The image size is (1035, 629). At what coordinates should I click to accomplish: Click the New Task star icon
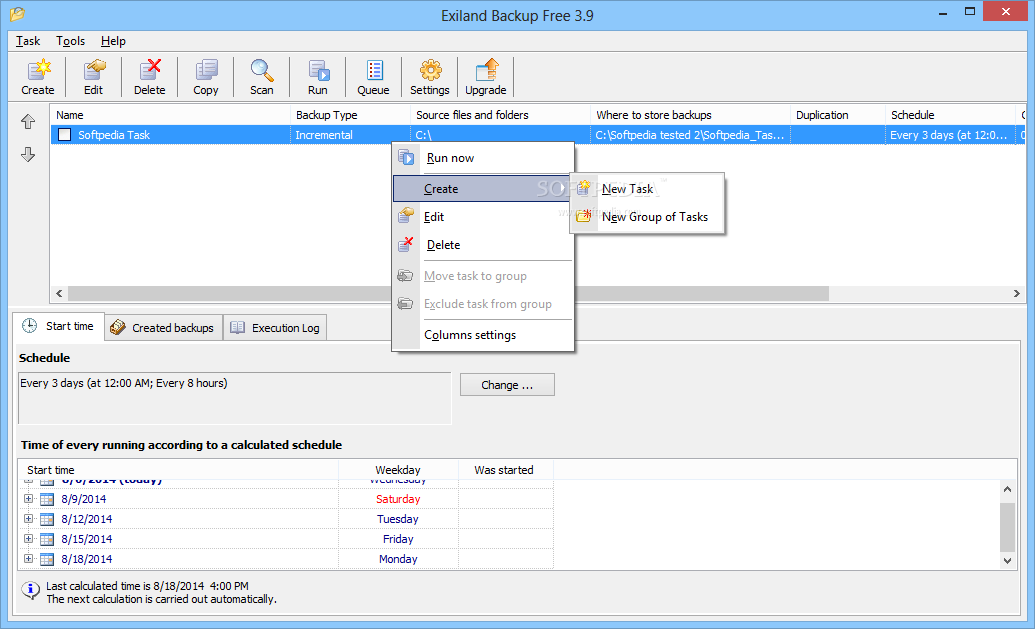tap(584, 188)
